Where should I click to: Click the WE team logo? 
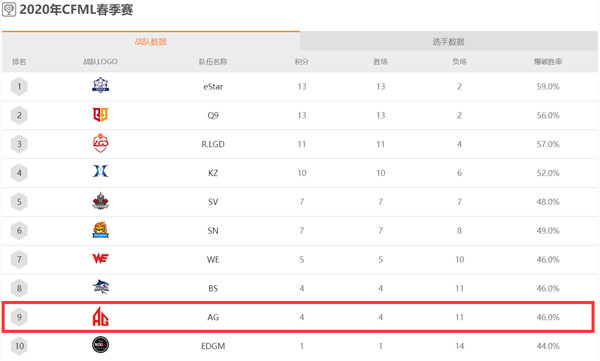[101, 258]
